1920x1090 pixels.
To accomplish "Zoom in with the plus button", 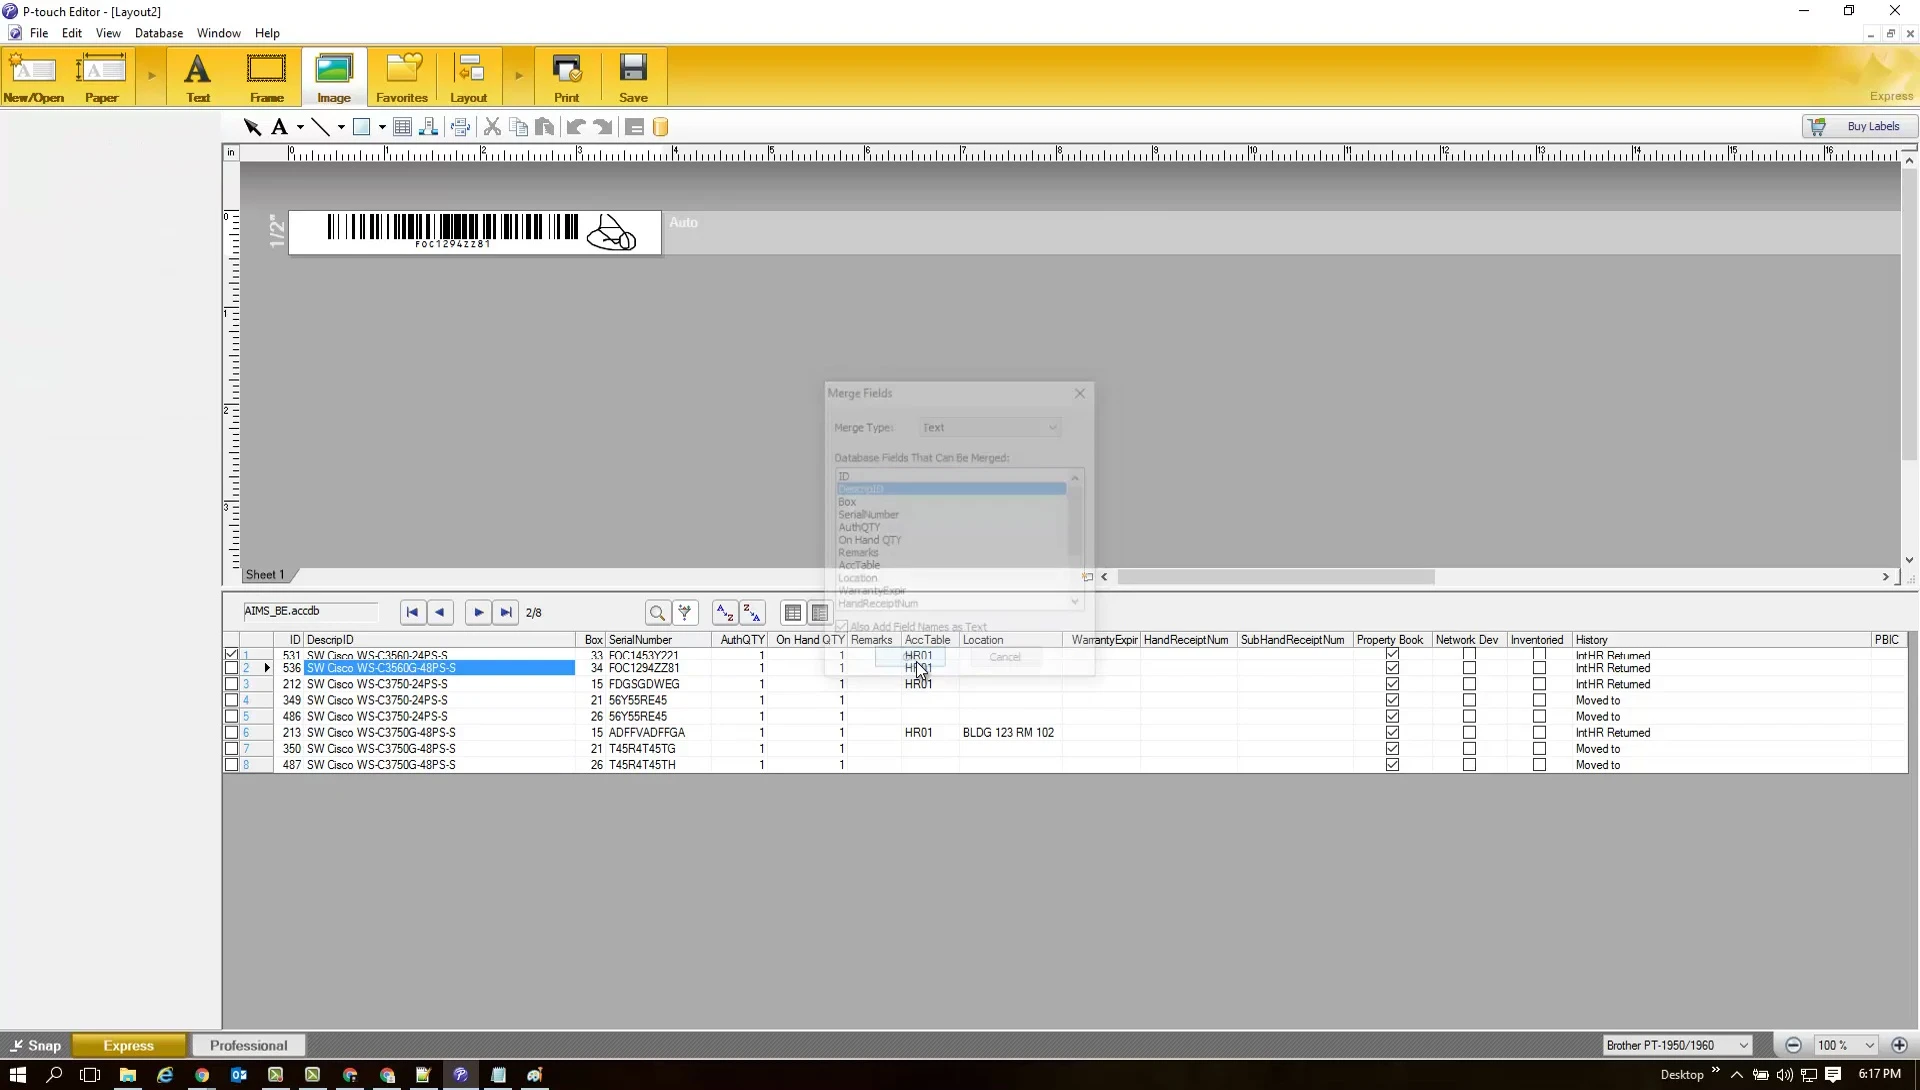I will [x=1900, y=1045].
